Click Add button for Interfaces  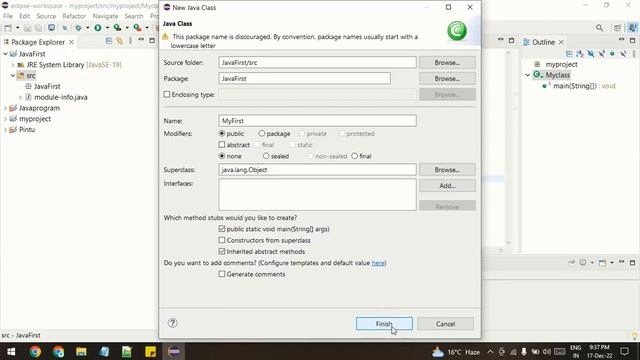(447, 185)
